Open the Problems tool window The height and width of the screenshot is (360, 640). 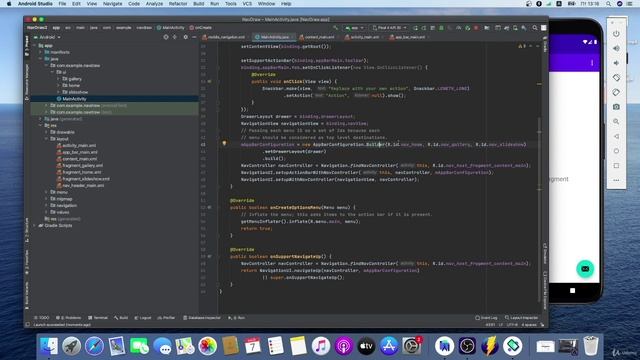pos(69,318)
